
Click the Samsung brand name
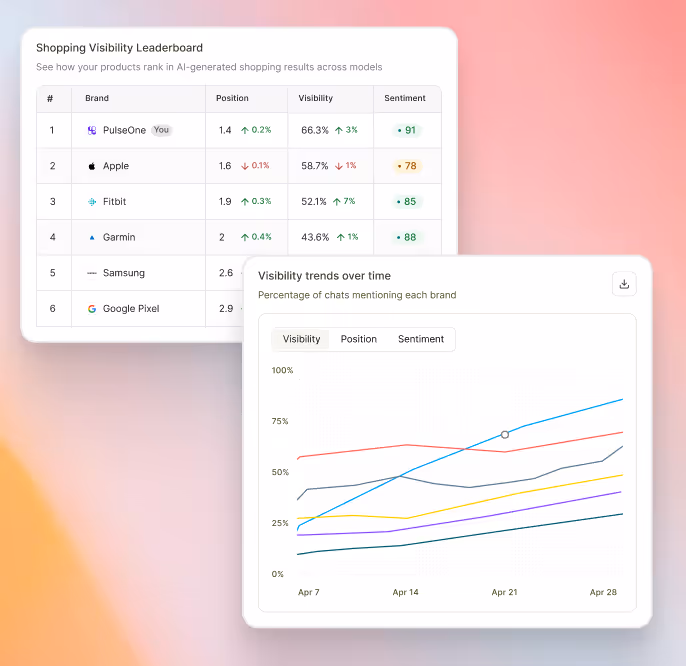click(124, 273)
